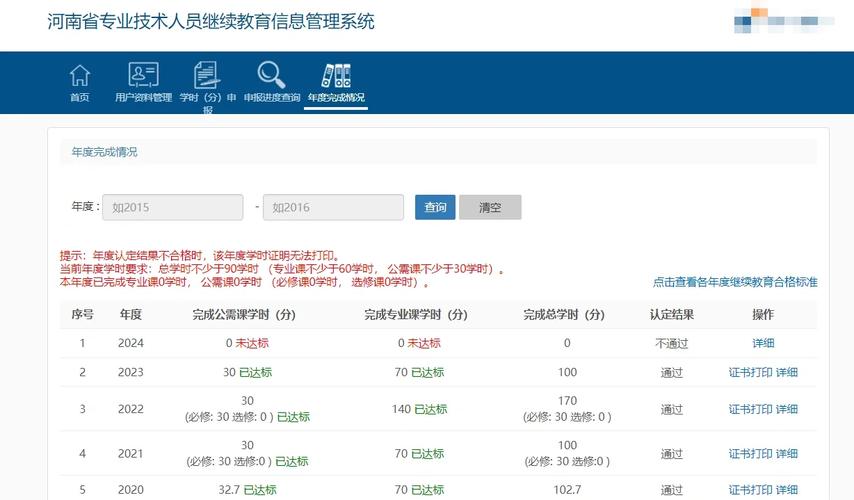Click 证书打印 for year 2023
Viewport: 854px width, 500px height.
[751, 373]
